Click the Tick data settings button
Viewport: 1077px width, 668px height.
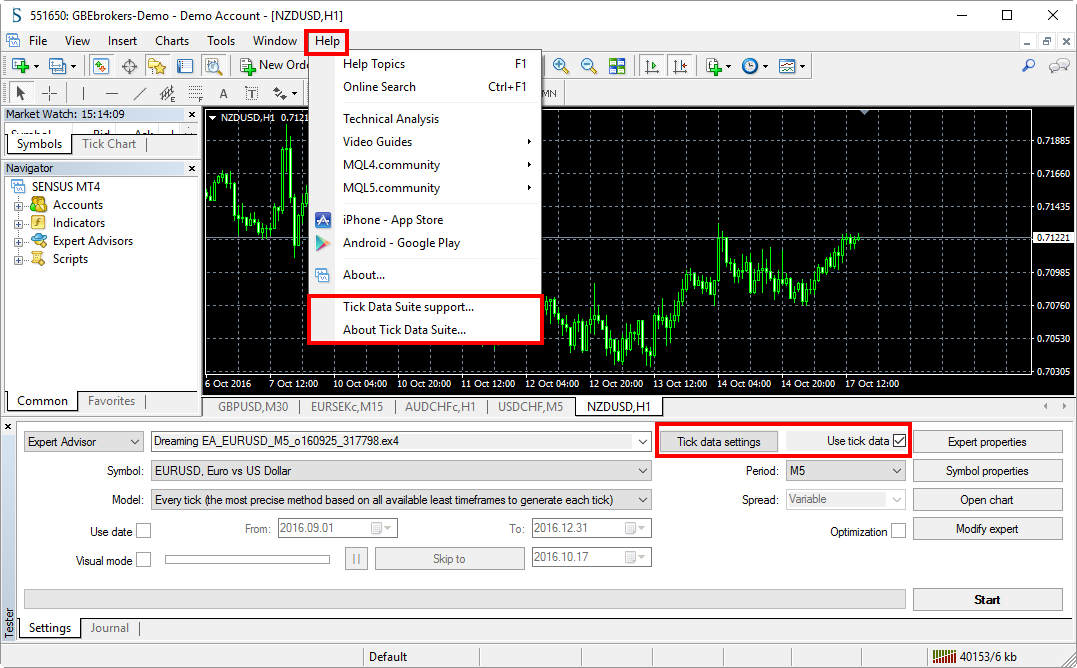718,441
